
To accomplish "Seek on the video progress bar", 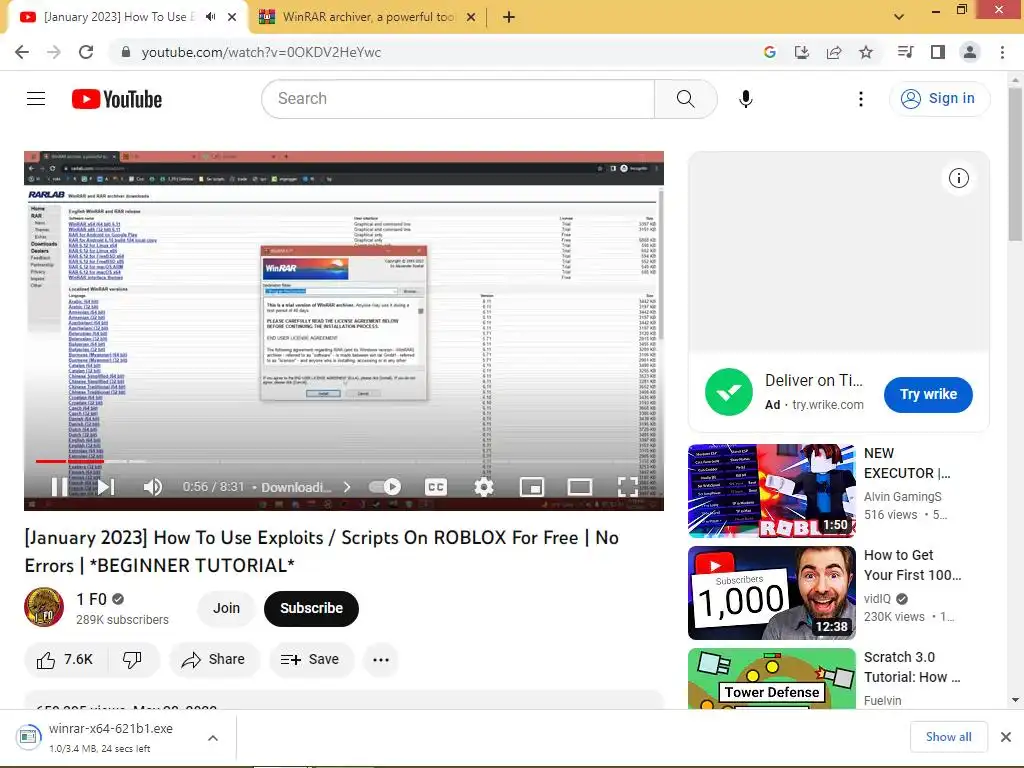I will (344, 461).
